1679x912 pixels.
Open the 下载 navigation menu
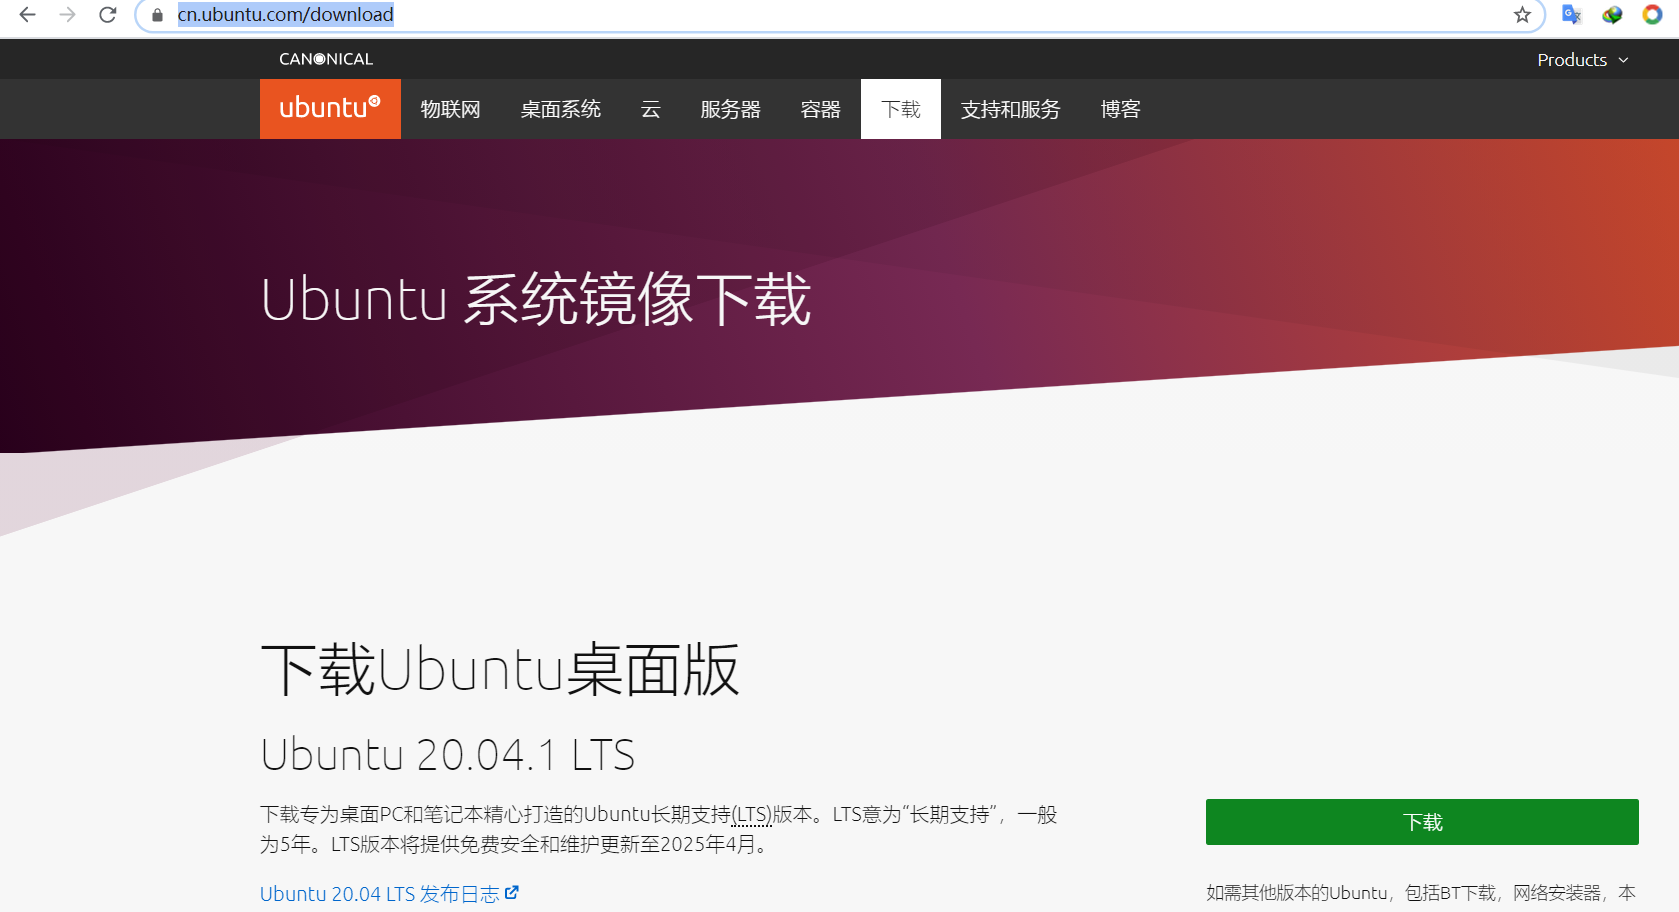(x=900, y=109)
